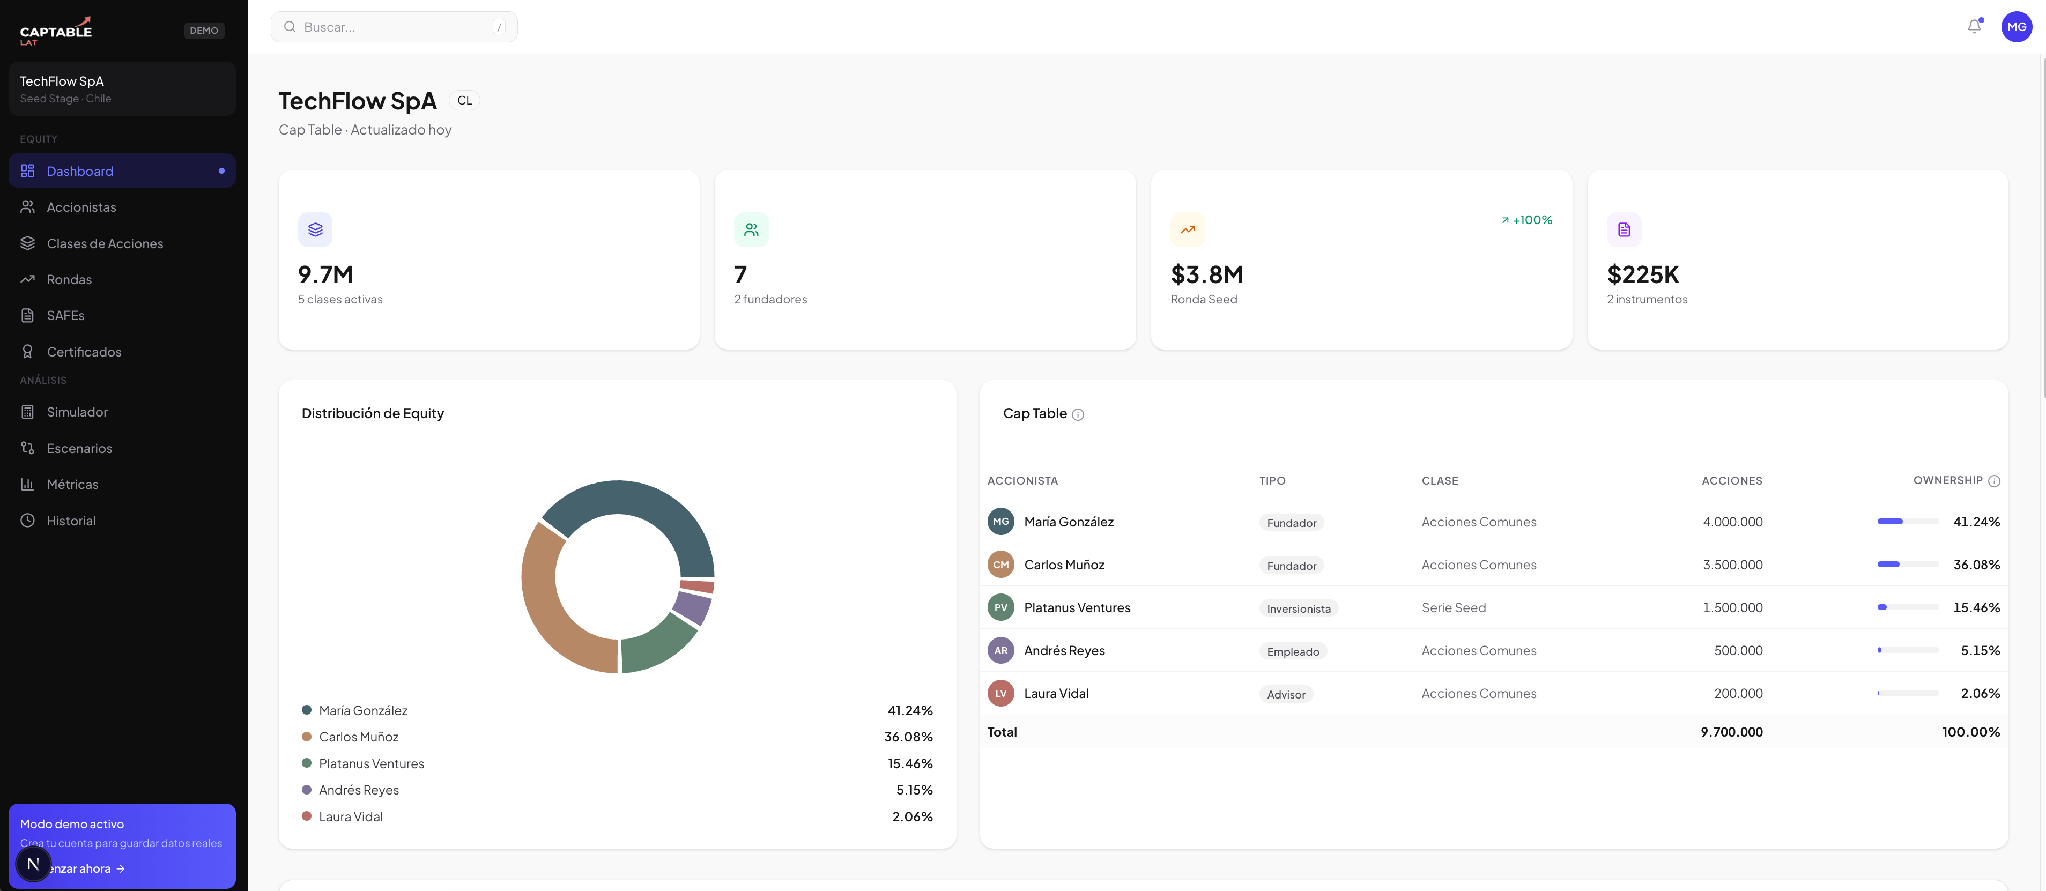Click the Ownership column info icon
Image resolution: width=2046 pixels, height=891 pixels.
pyautogui.click(x=1994, y=481)
